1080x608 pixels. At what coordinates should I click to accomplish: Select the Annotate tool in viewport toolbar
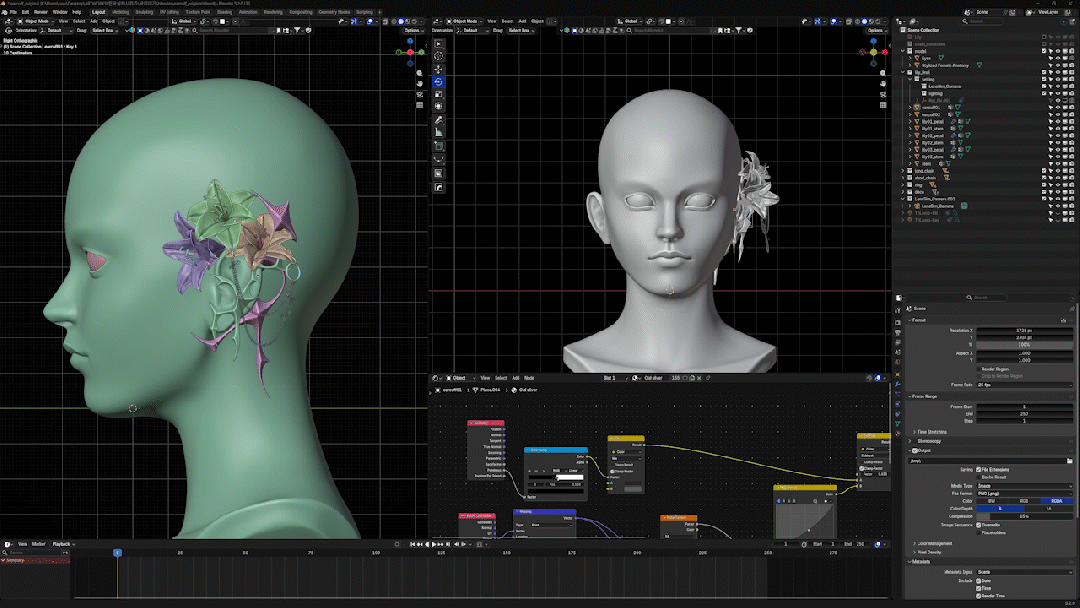(x=439, y=120)
